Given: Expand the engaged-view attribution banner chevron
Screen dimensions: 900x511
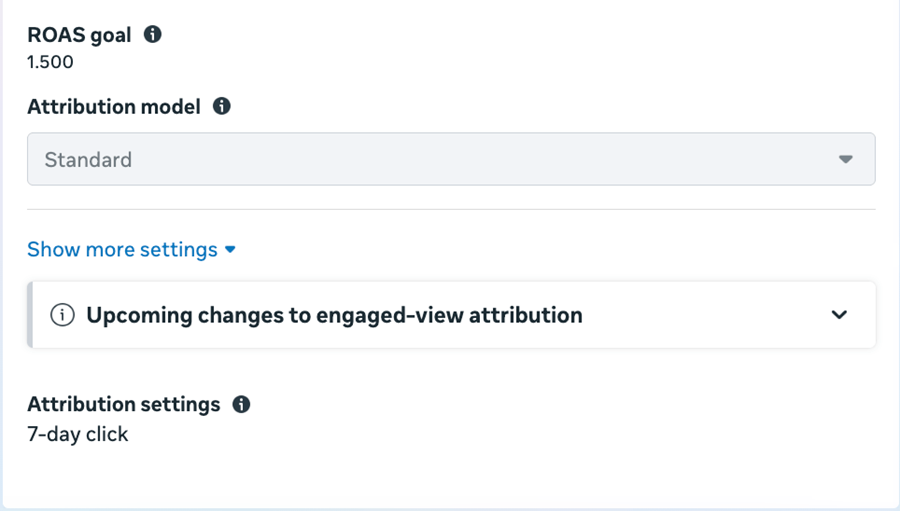Looking at the screenshot, I should (x=839, y=315).
